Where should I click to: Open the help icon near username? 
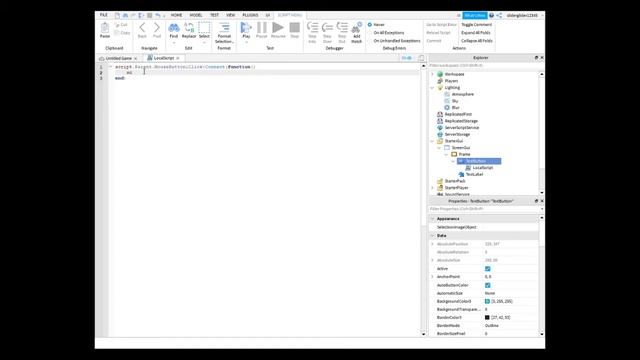tap(491, 15)
